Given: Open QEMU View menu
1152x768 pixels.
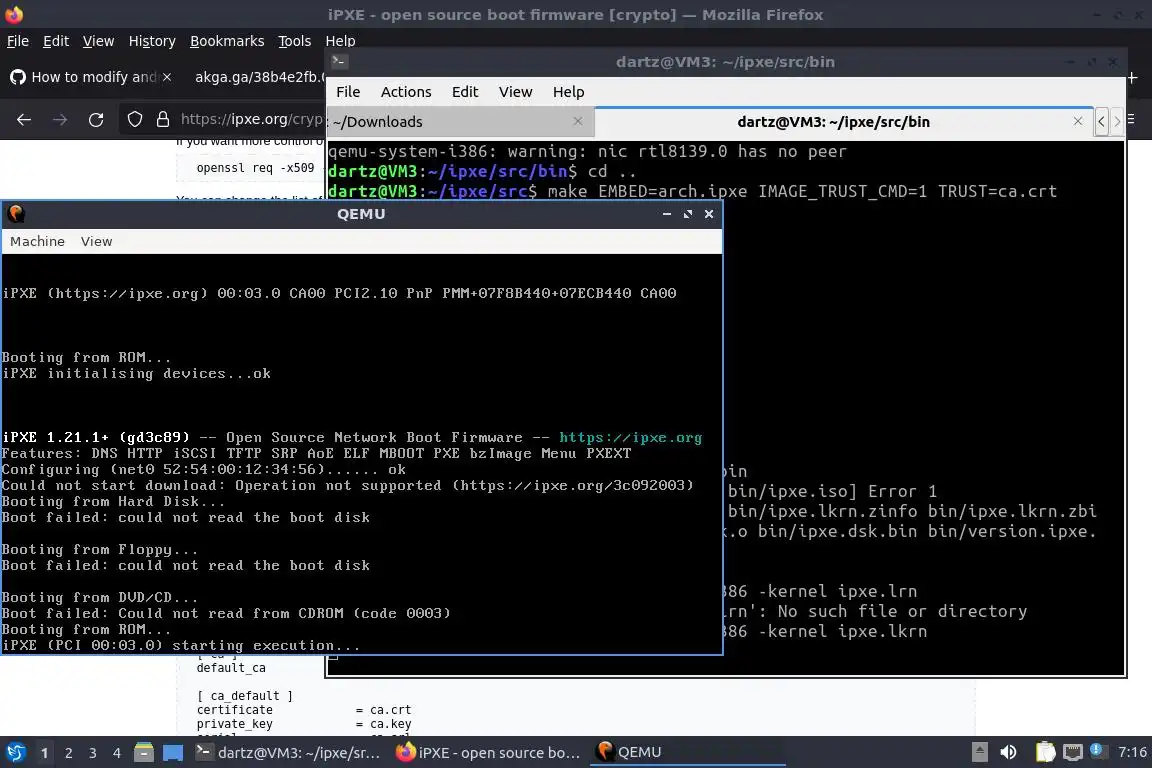Looking at the screenshot, I should pyautogui.click(x=96, y=241).
